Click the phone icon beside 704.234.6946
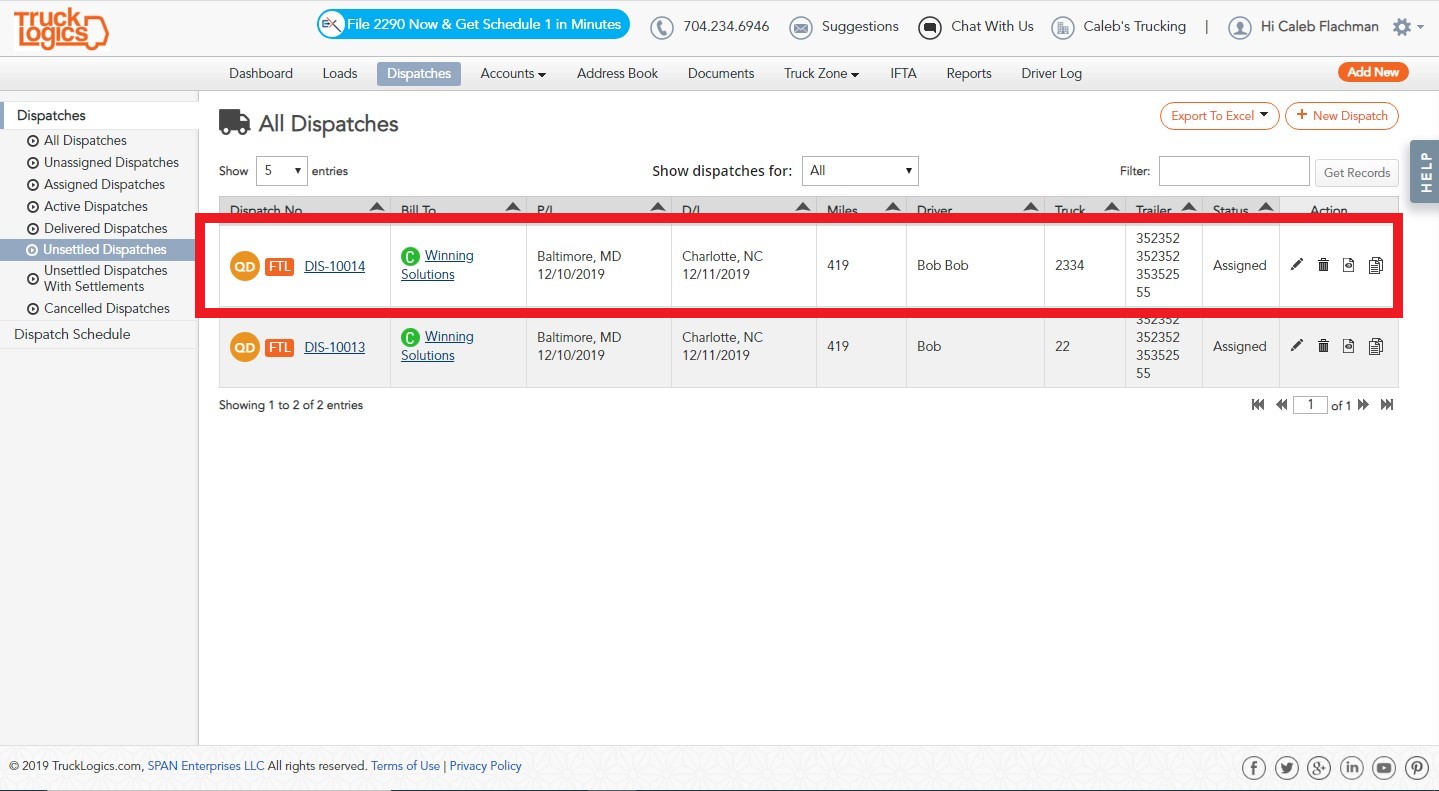Viewport: 1439px width, 791px height. click(x=662, y=28)
